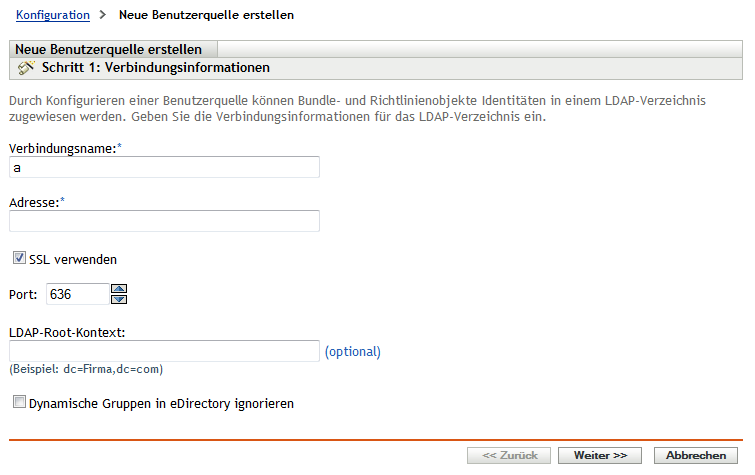The height and width of the screenshot is (475, 755).
Task: Select the Neue Benutzerquelle erstellen breadcrumb text
Action: pos(206,16)
